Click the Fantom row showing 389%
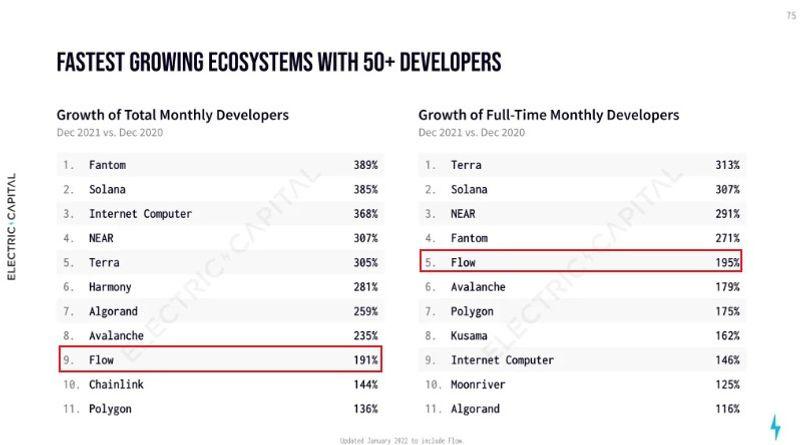The width and height of the screenshot is (800, 445). (x=219, y=164)
